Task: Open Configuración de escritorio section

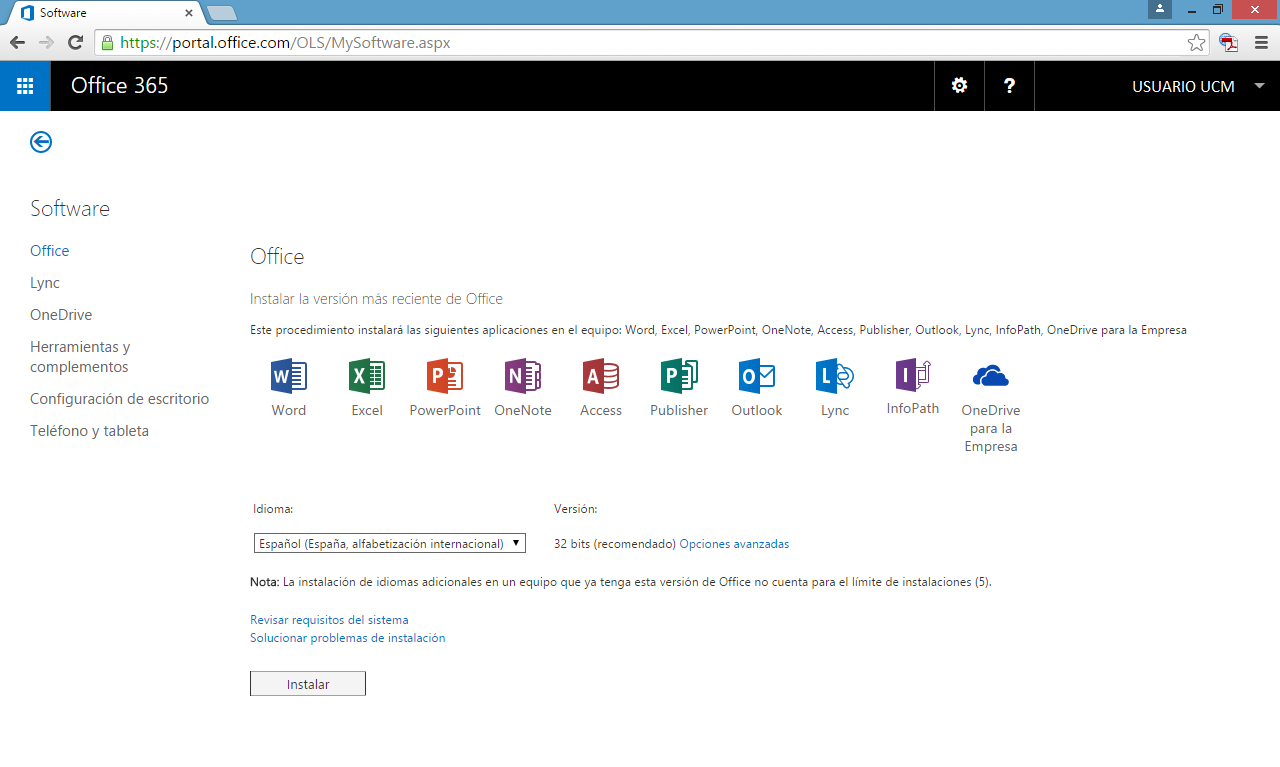Action: point(120,399)
